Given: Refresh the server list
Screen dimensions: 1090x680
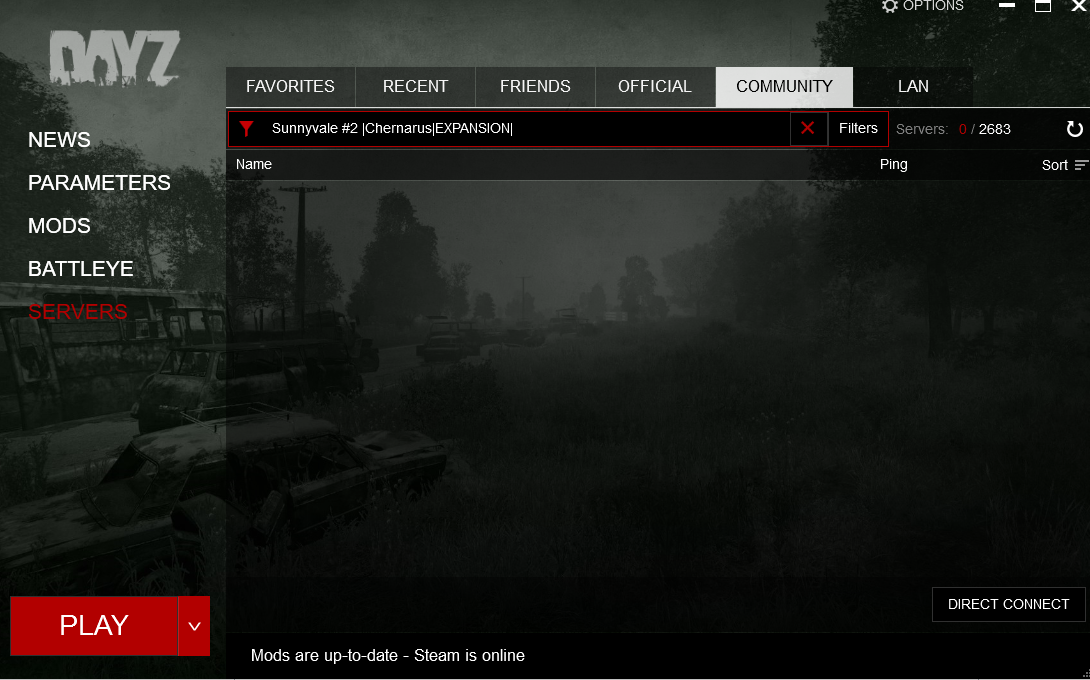Looking at the screenshot, I should coord(1074,129).
